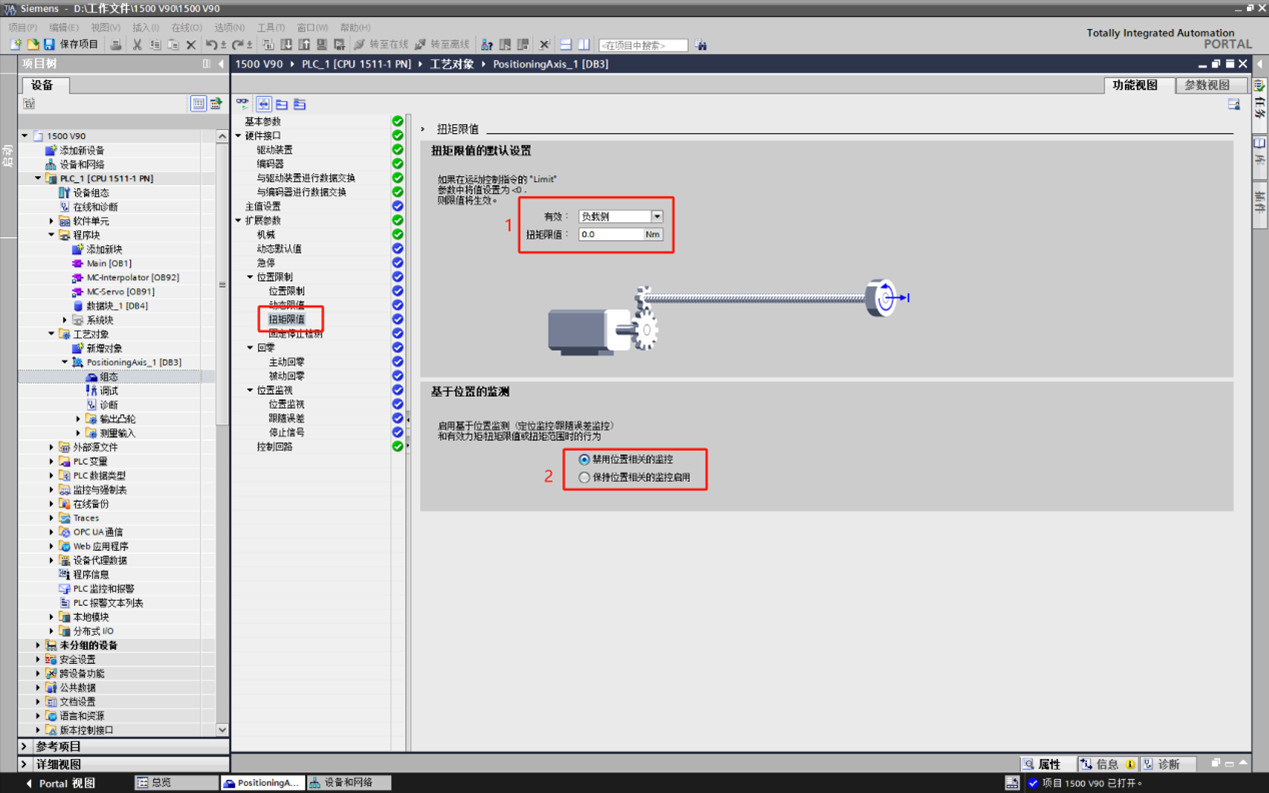Select MC-Servo [OB91] block
Screen dimensions: 1269x793
tap(120, 291)
